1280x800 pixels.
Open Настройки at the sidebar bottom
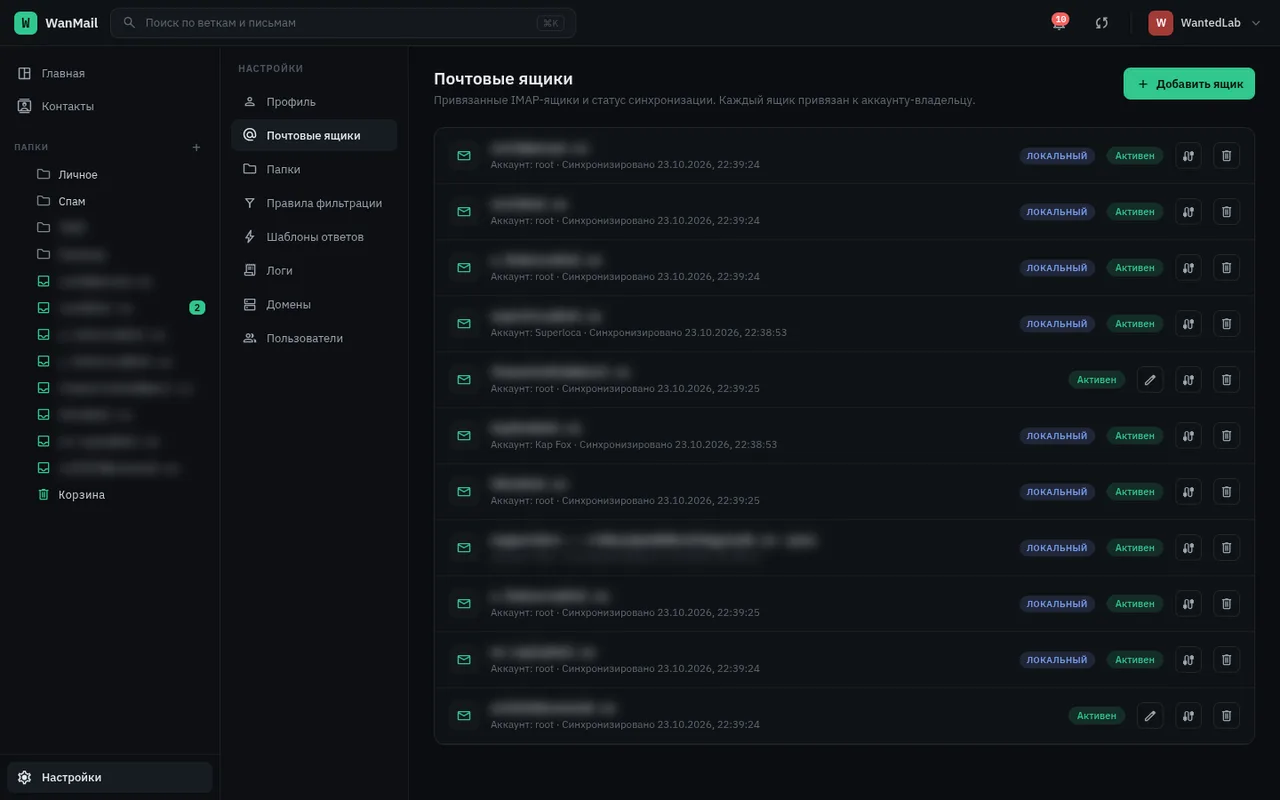coord(110,777)
